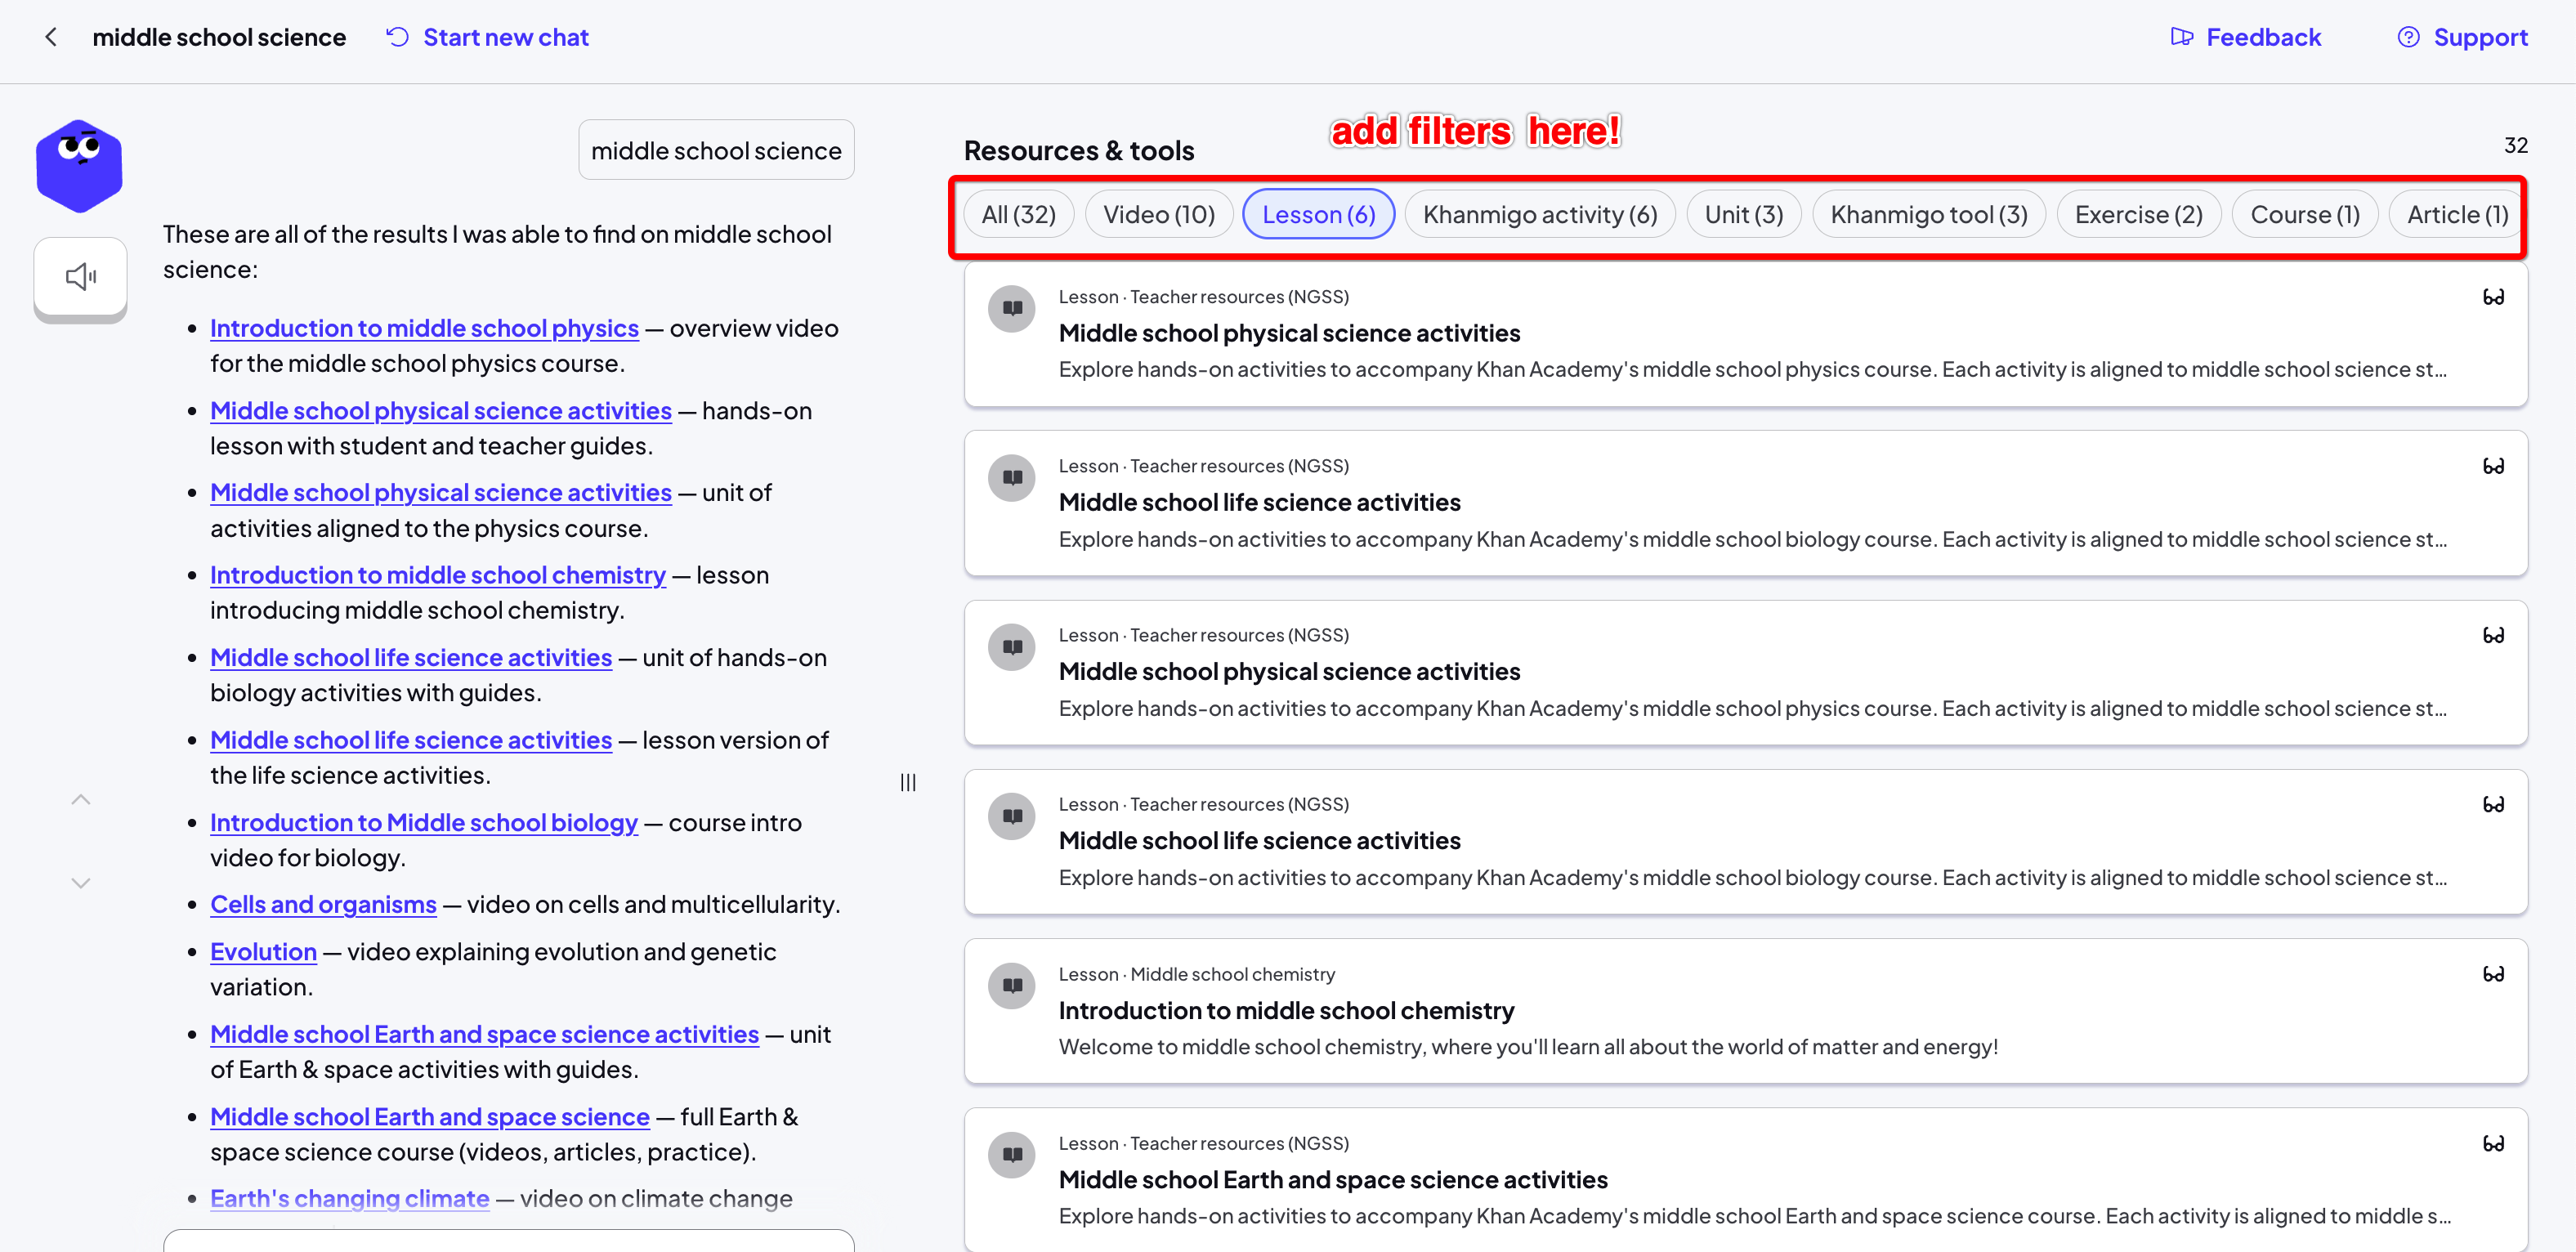Open Middle school Earth and space science activities link
Image resolution: width=2576 pixels, height=1252 pixels.
pyautogui.click(x=484, y=1034)
